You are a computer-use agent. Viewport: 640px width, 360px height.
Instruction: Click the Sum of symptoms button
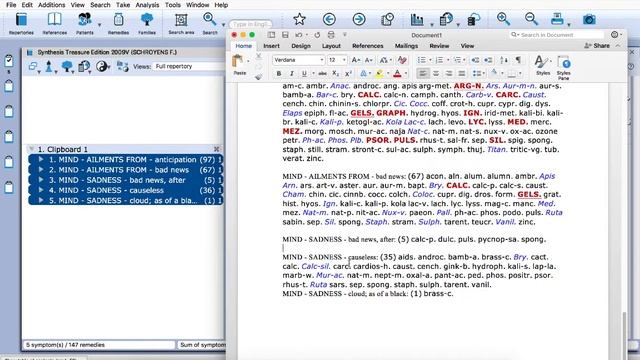tap(201, 345)
